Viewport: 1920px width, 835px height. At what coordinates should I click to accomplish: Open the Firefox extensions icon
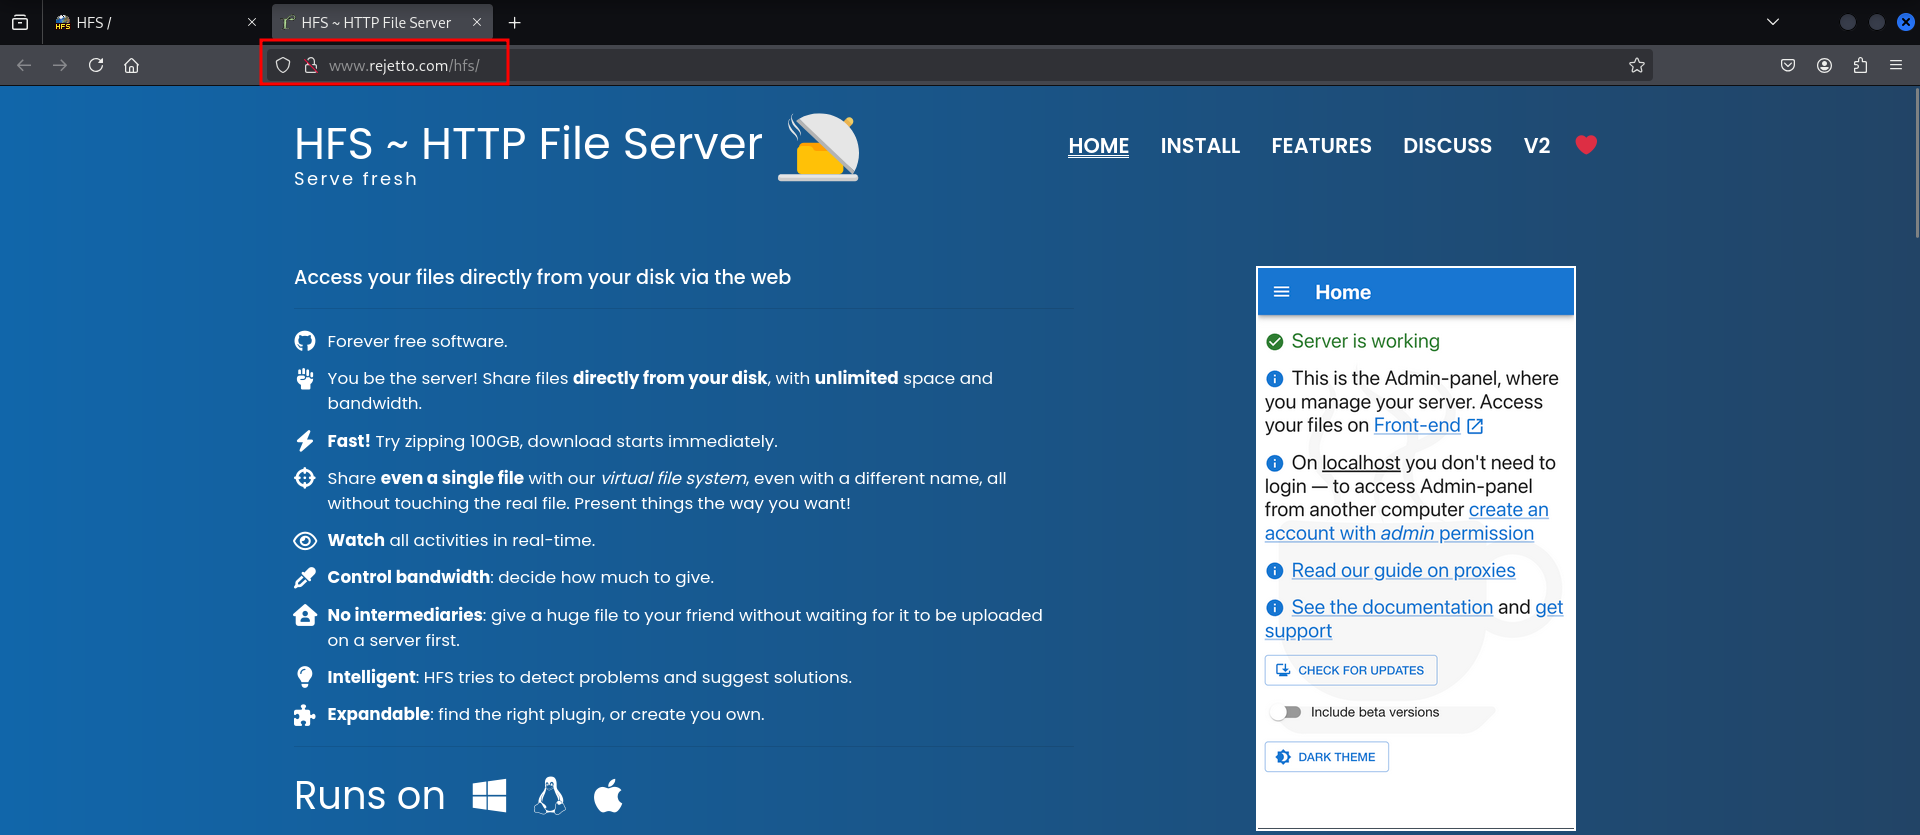[x=1860, y=65]
